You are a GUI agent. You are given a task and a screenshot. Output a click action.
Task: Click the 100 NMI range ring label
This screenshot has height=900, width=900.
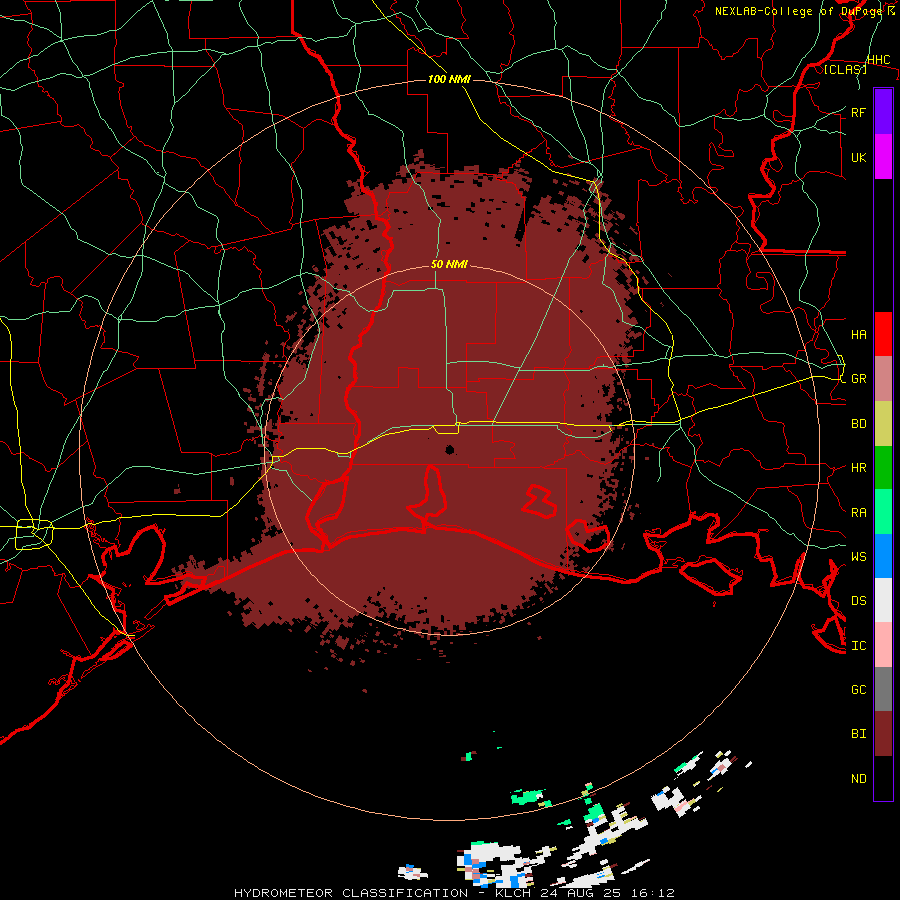coord(449,79)
